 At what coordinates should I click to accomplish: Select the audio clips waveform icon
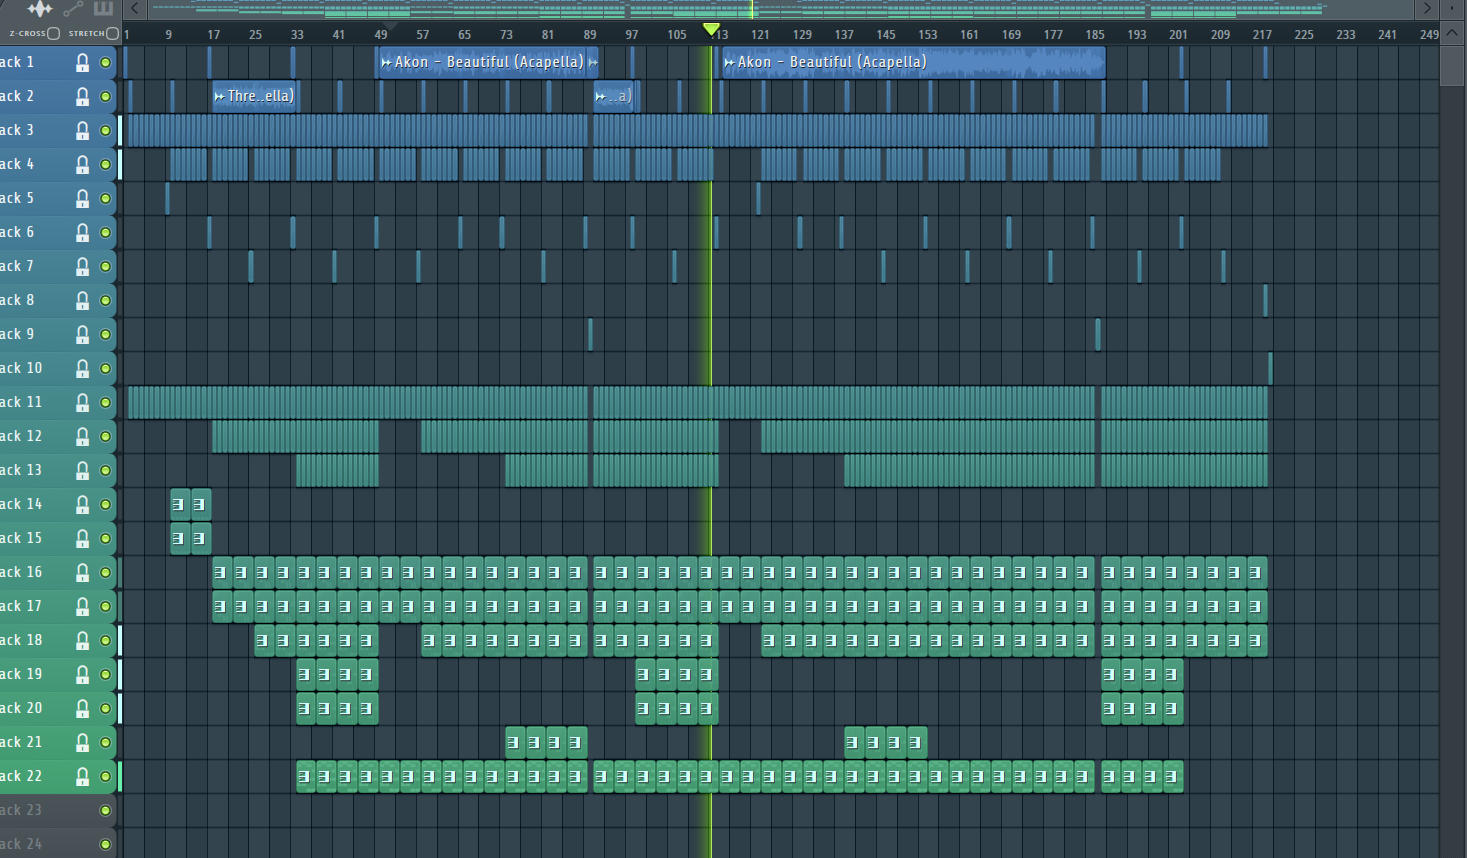tap(39, 9)
